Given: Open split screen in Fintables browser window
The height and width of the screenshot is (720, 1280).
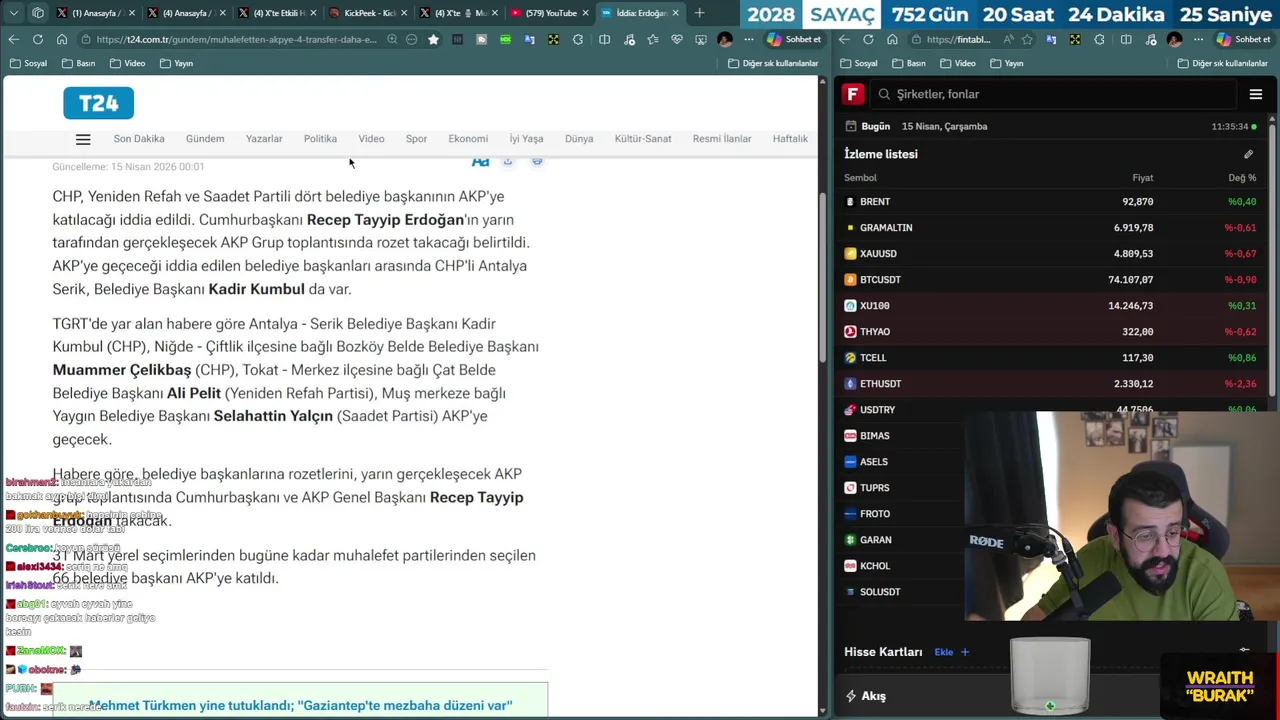Looking at the screenshot, I should click(x=1126, y=39).
